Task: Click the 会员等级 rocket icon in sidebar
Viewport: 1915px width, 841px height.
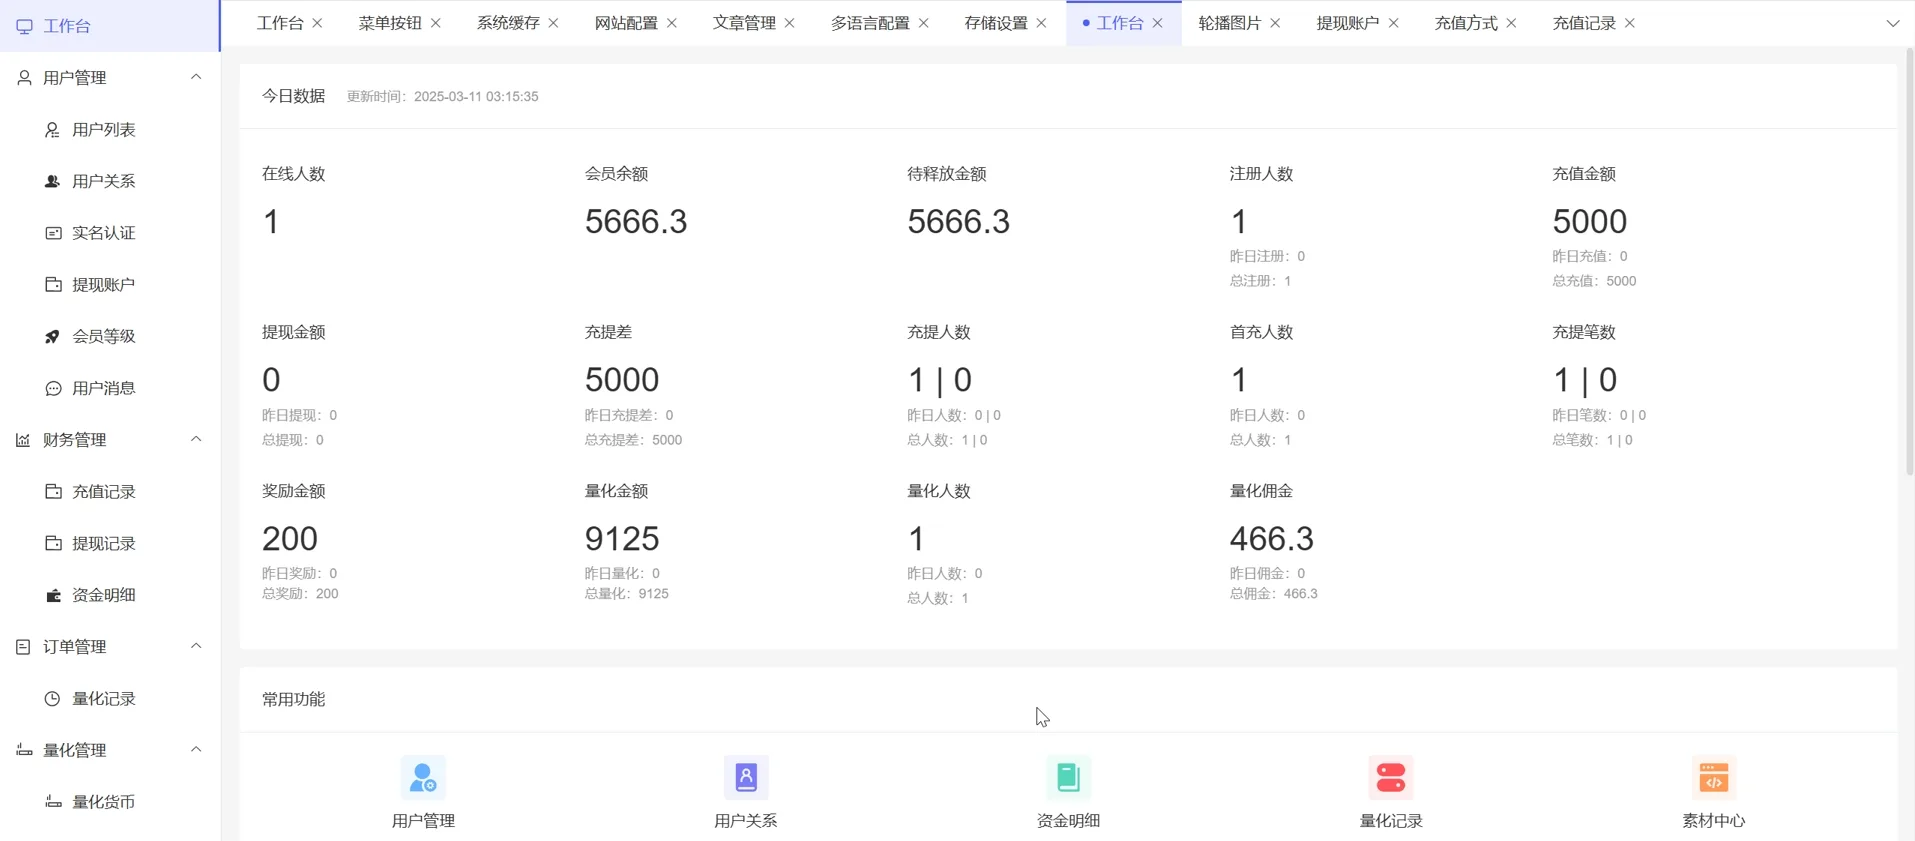Action: point(53,337)
